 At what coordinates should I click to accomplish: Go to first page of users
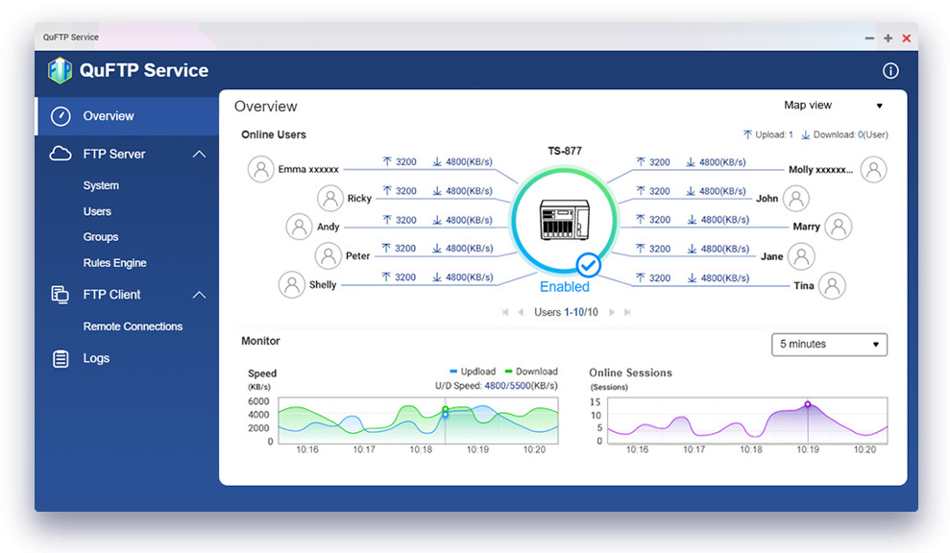tap(505, 312)
